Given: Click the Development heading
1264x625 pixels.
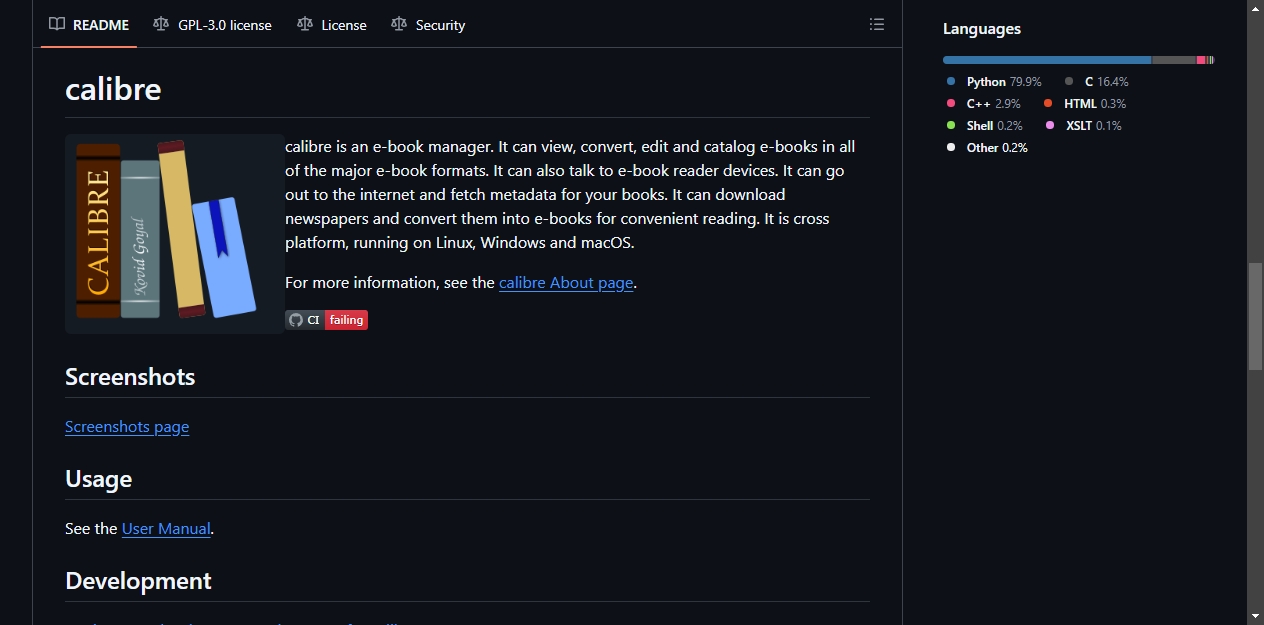Looking at the screenshot, I should [138, 581].
